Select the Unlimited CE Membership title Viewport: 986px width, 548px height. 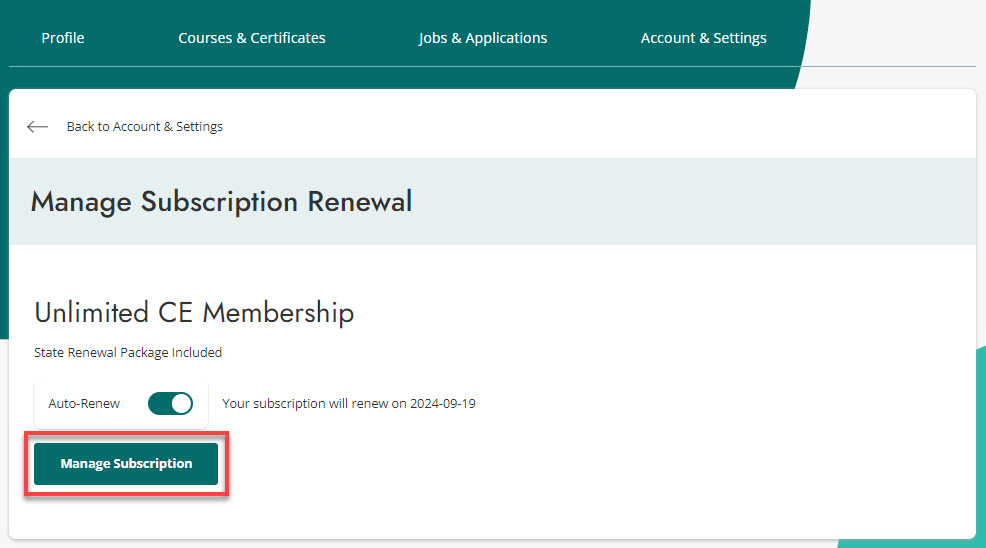(x=194, y=312)
